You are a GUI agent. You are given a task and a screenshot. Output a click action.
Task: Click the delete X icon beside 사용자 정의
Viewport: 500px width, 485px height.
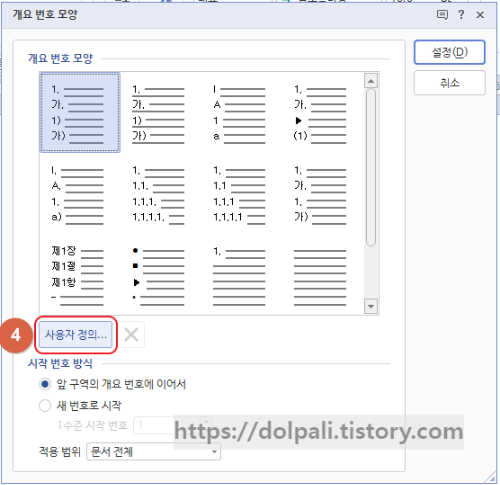pyautogui.click(x=132, y=334)
